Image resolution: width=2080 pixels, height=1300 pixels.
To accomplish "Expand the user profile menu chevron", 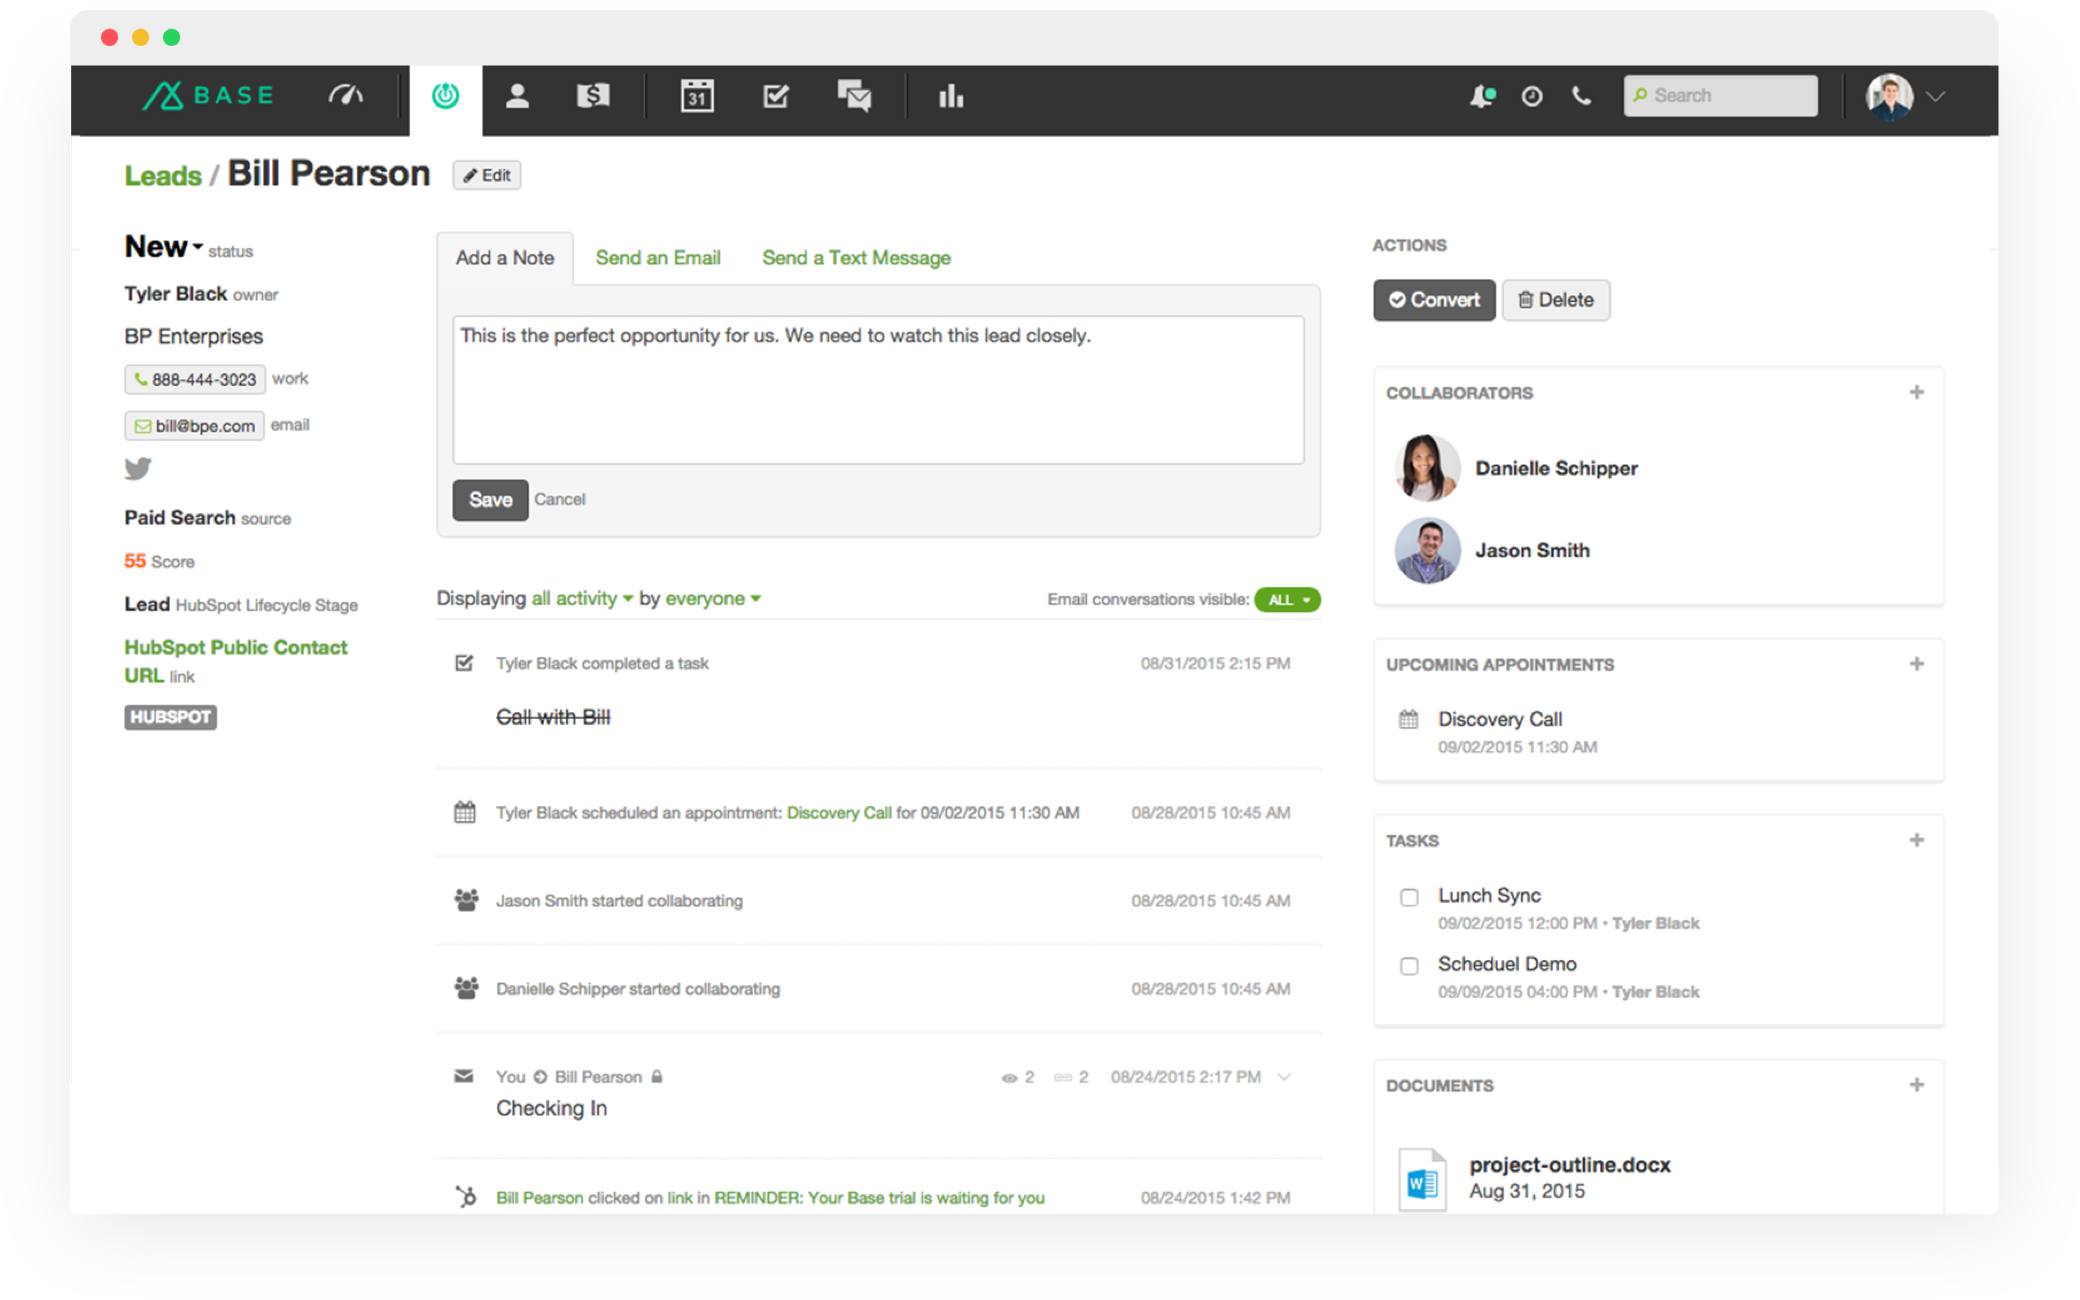I will [x=1936, y=97].
